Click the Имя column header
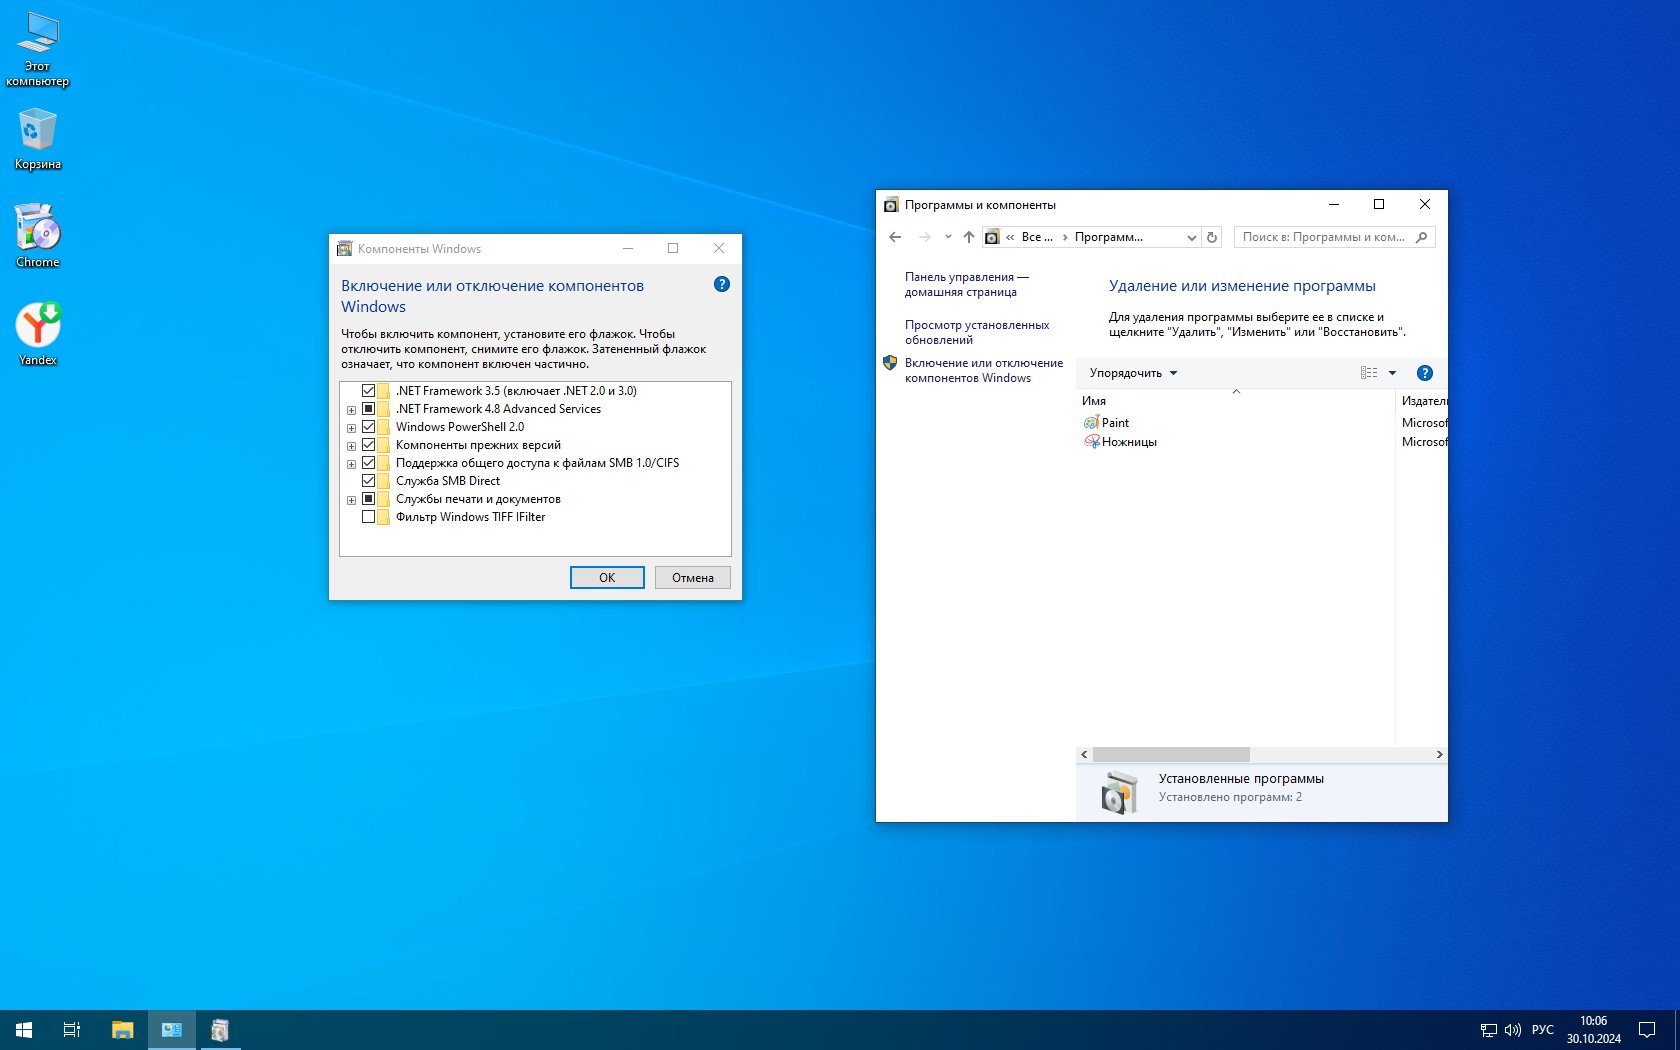1680x1050 pixels. 1094,401
